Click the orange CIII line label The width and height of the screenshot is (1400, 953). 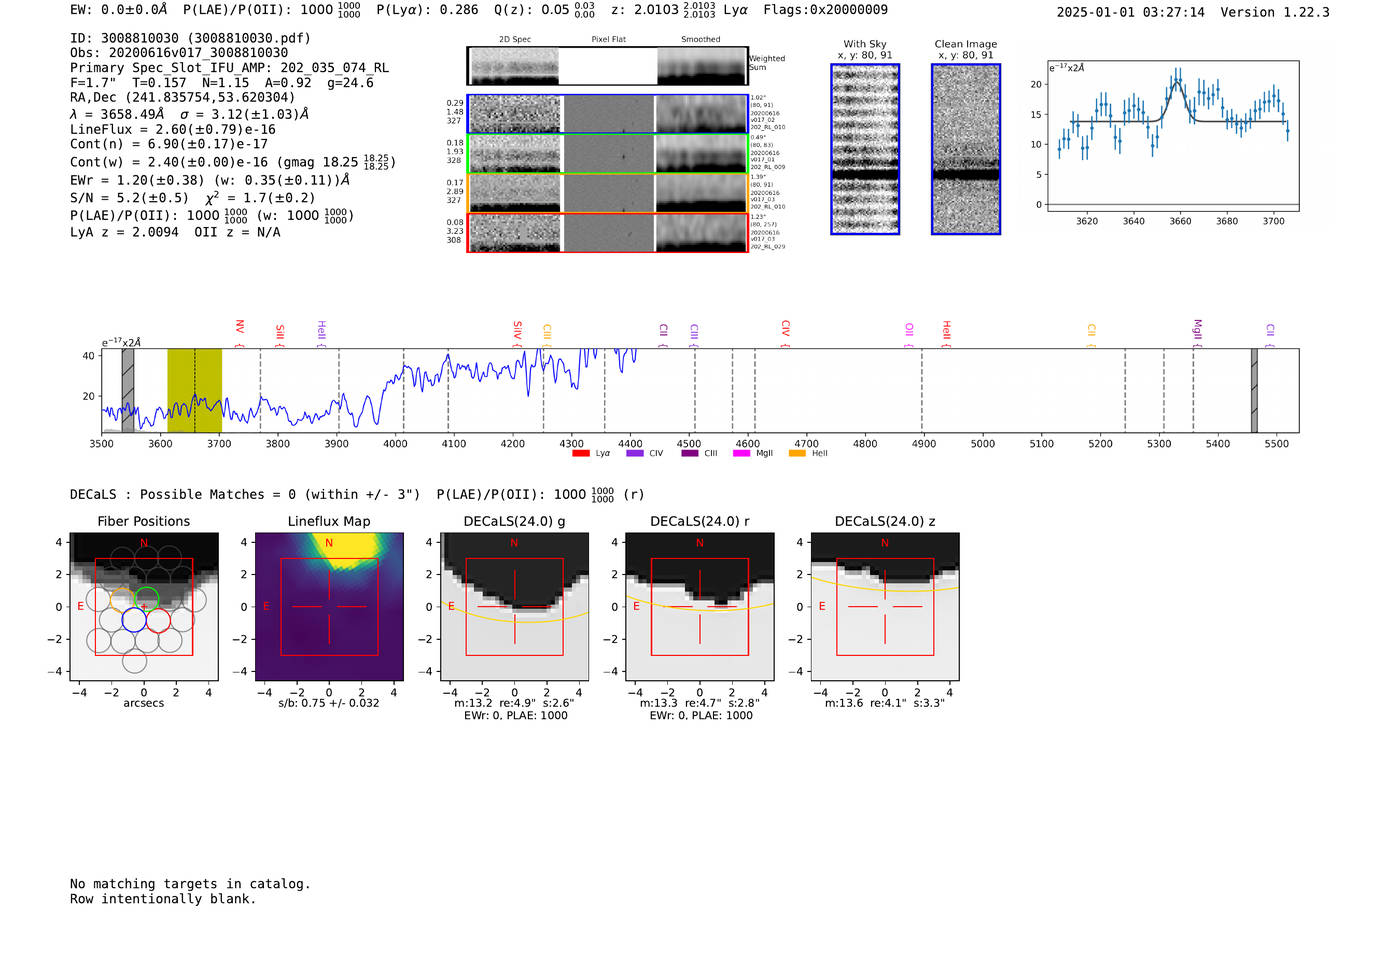pos(547,334)
